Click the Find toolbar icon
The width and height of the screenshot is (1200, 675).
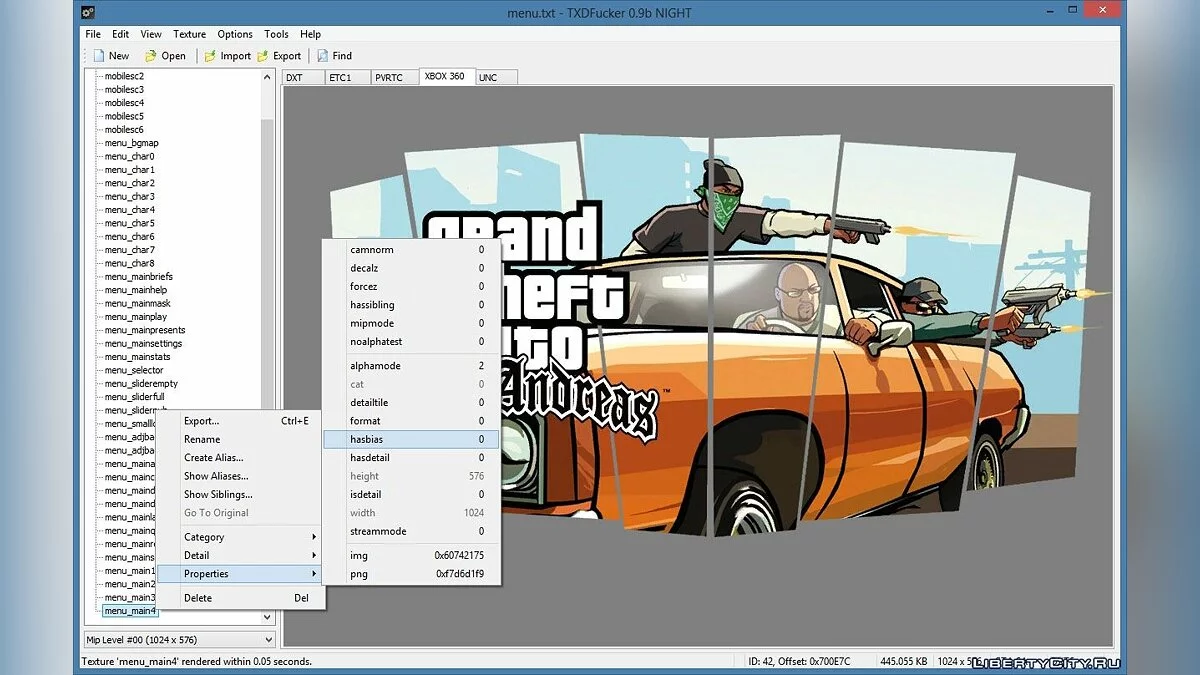[x=323, y=56]
